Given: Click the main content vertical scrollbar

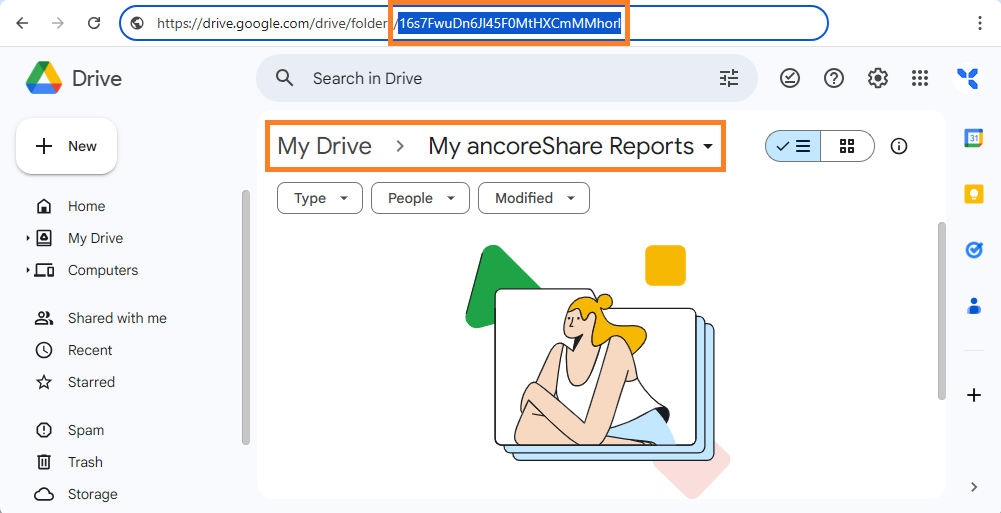Looking at the screenshot, I should (x=942, y=311).
